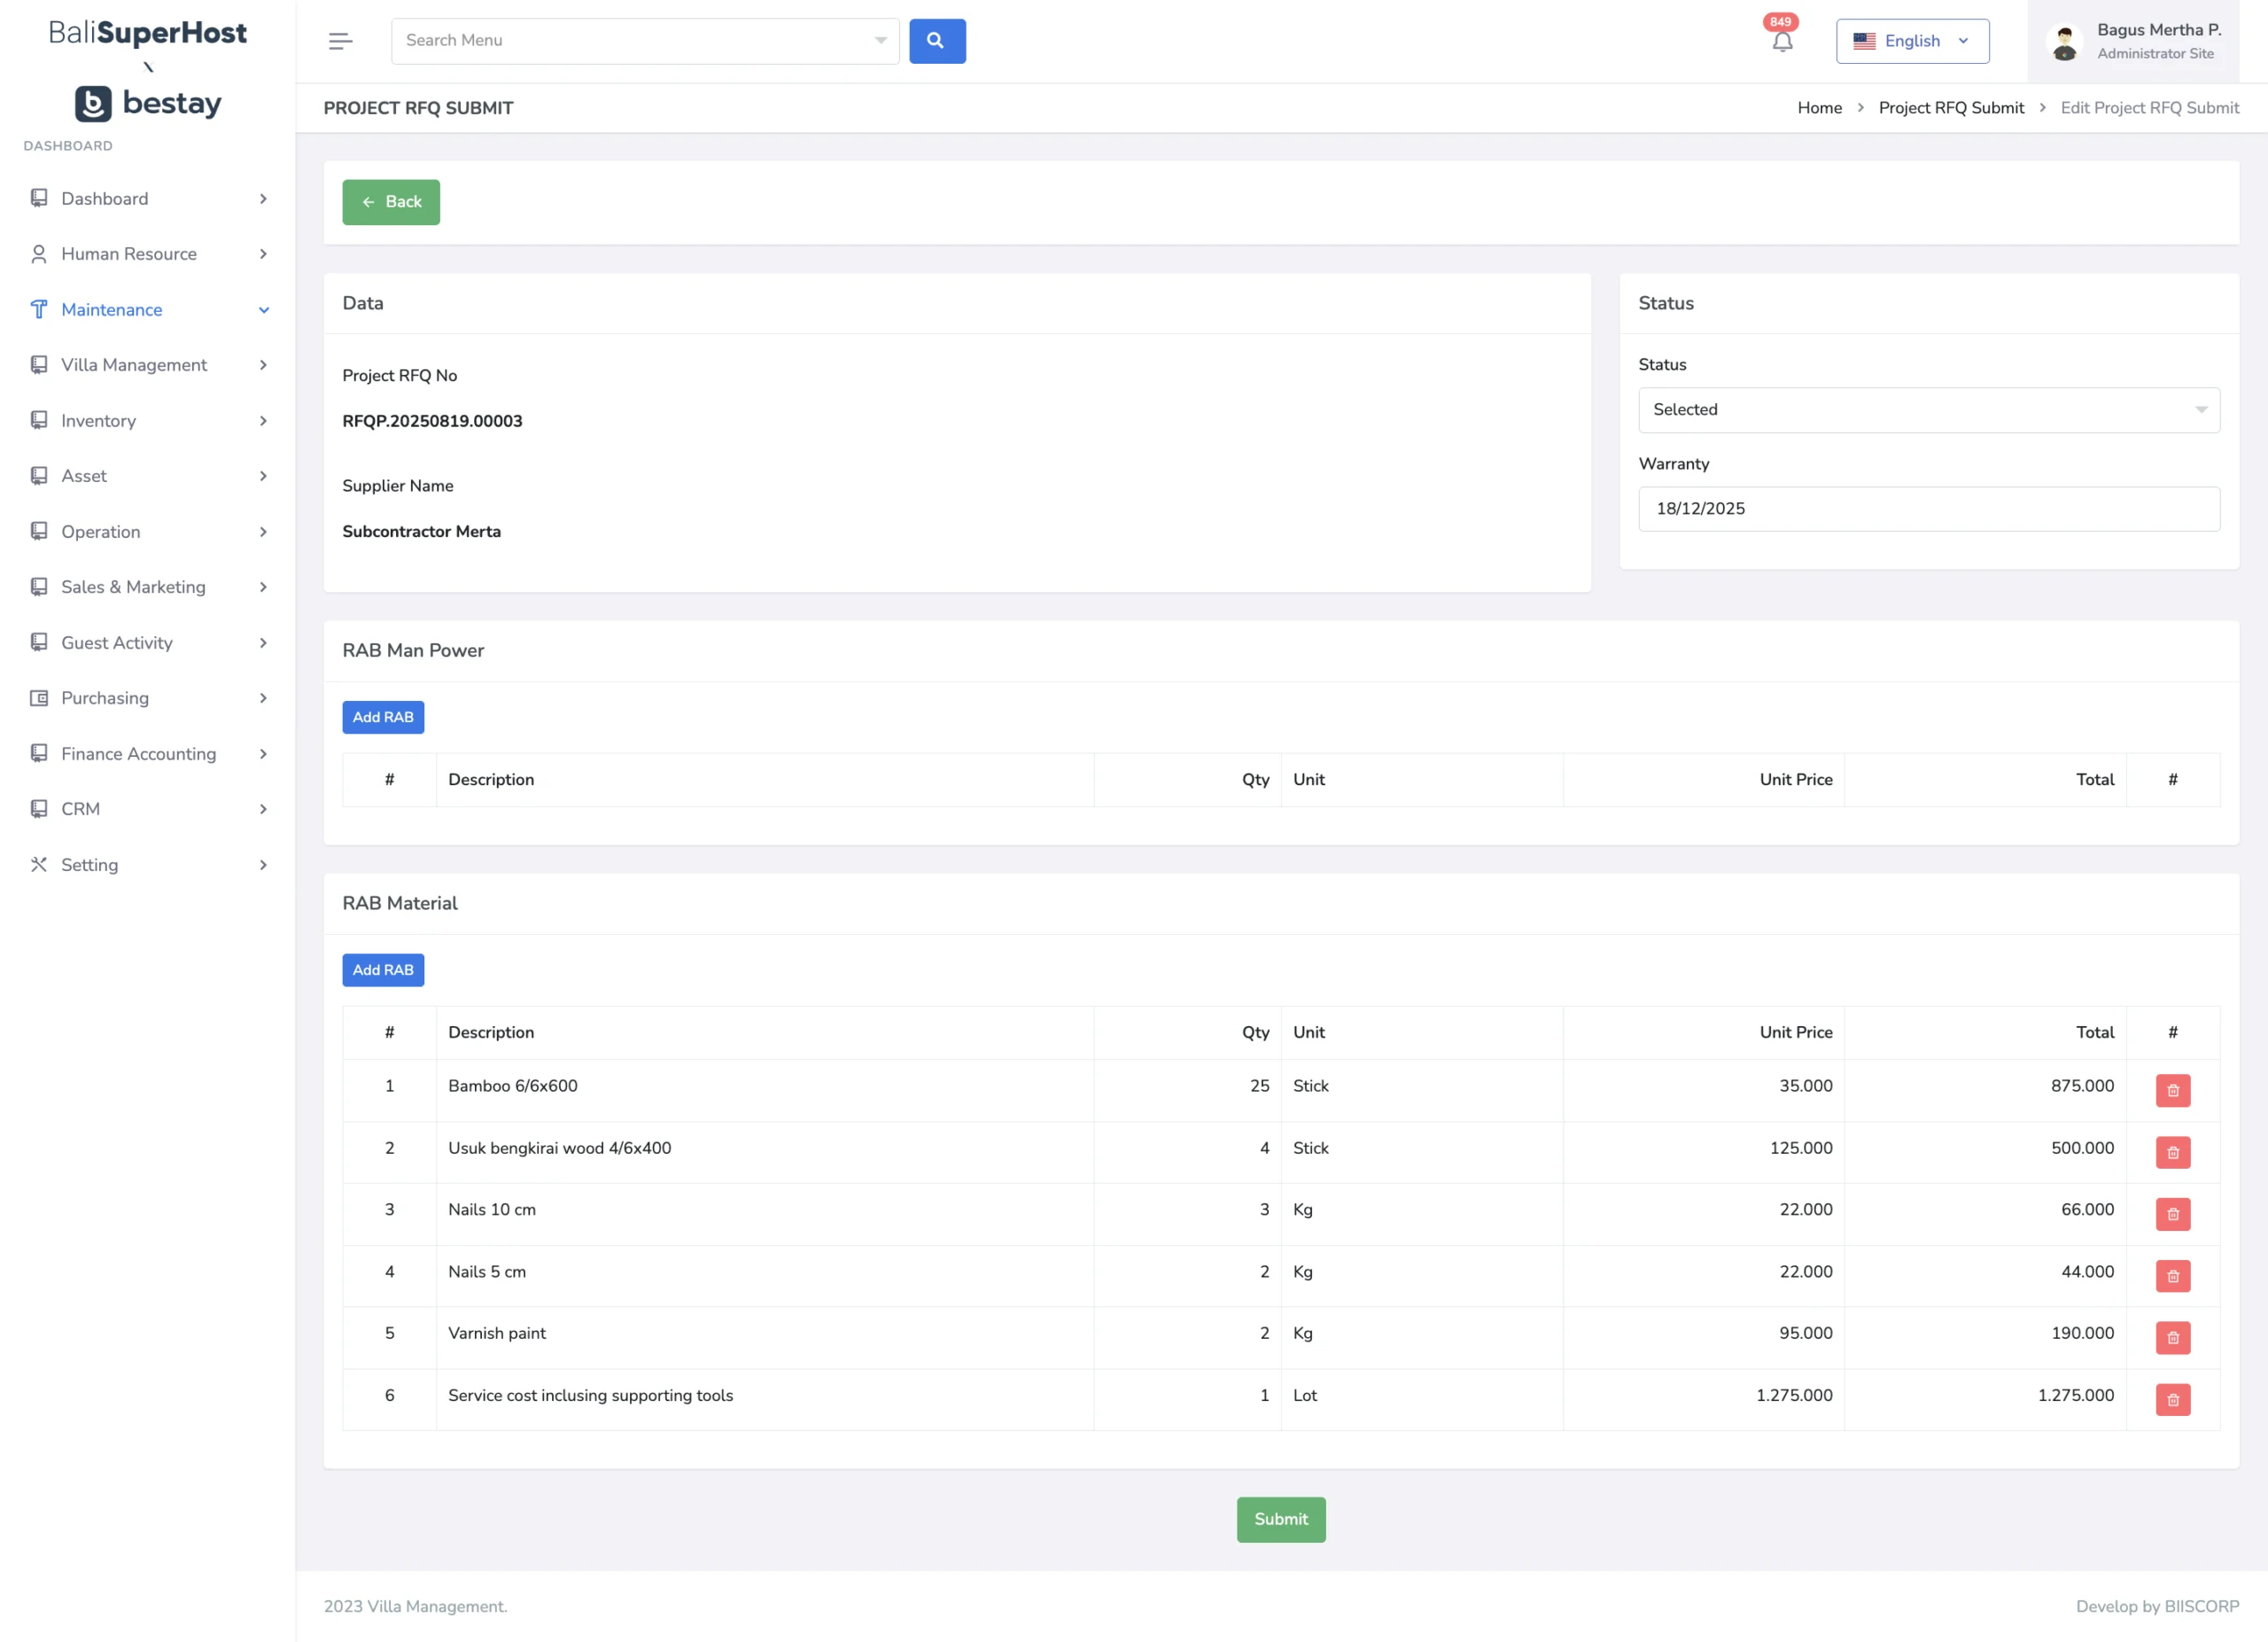This screenshot has width=2268, height=1642.
Task: Click the Villa Management sidebar icon
Action: tap(39, 365)
